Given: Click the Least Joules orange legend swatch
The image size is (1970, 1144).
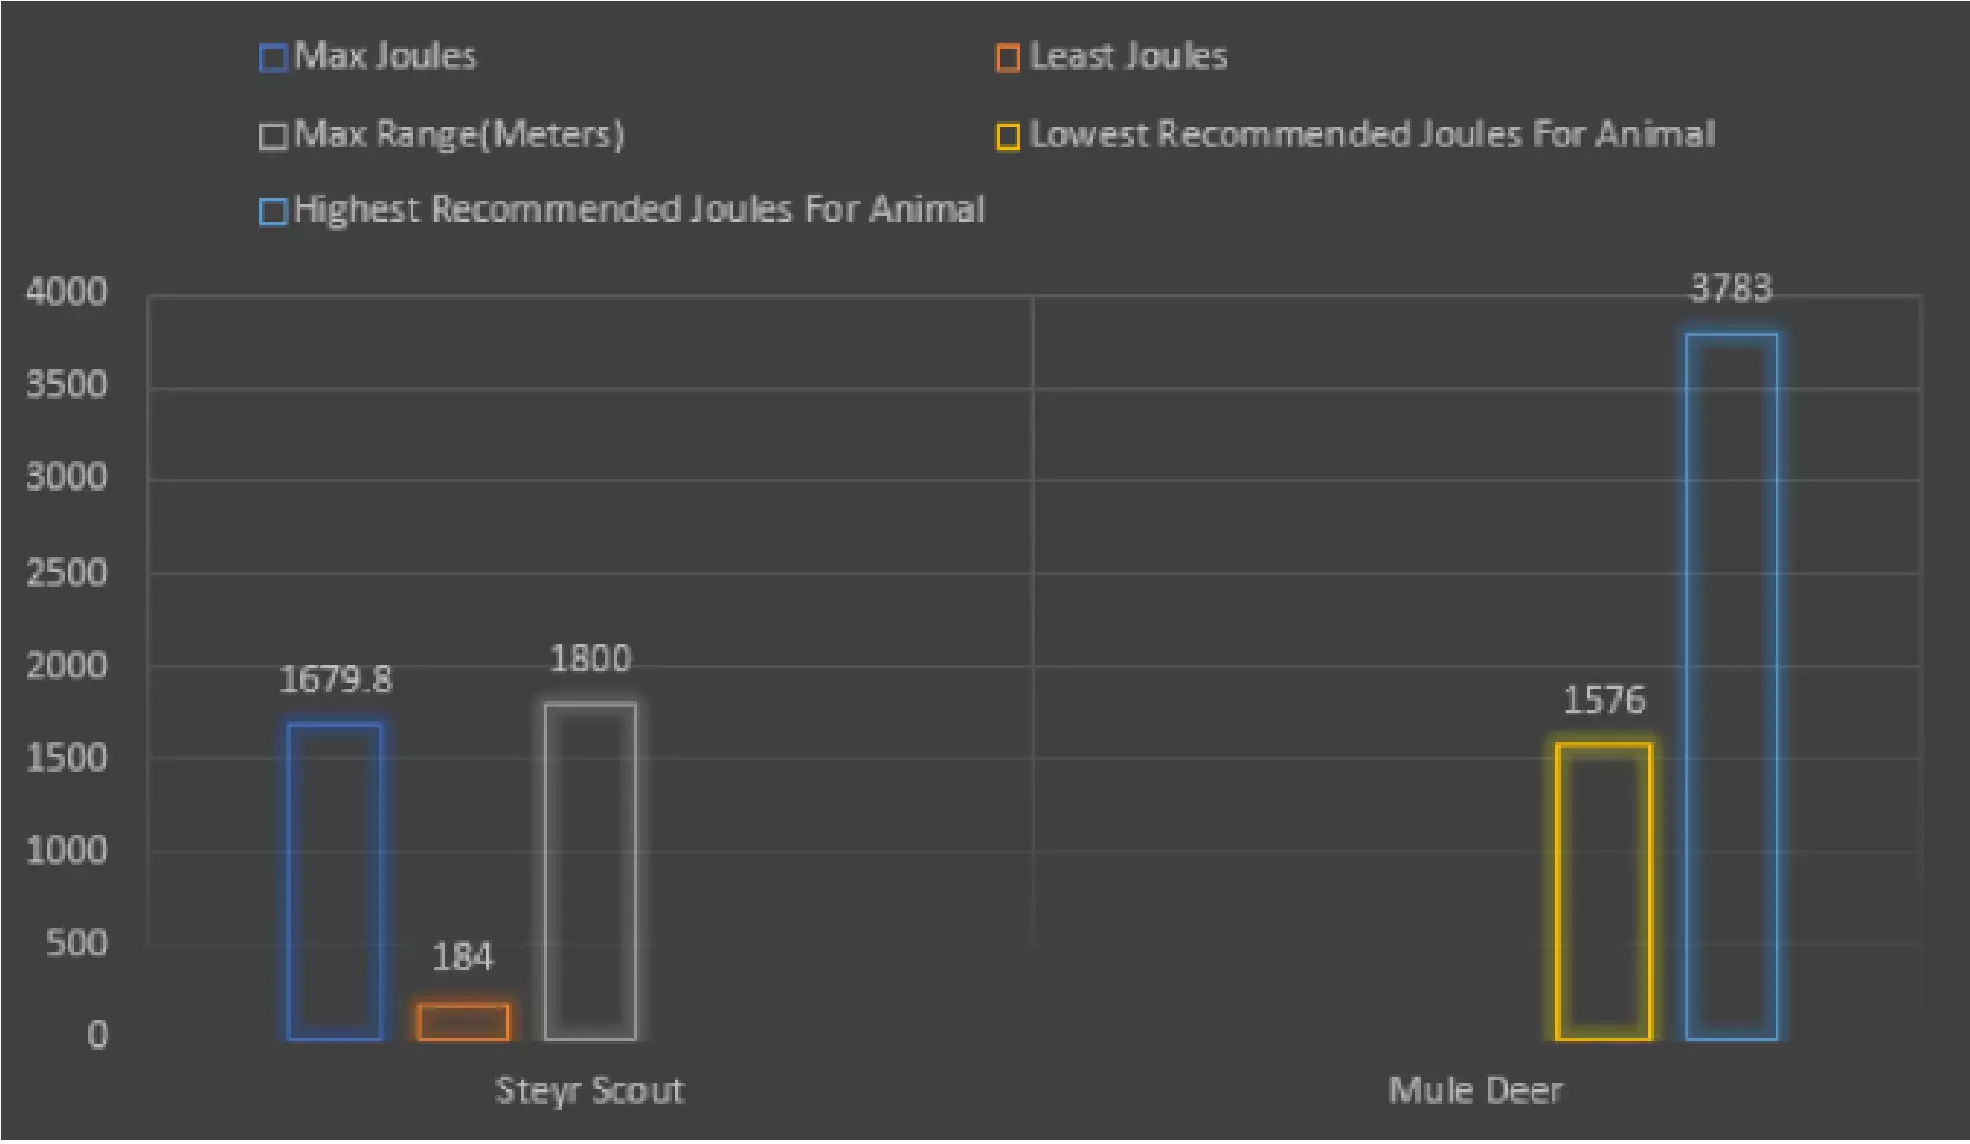Looking at the screenshot, I should tap(1008, 58).
